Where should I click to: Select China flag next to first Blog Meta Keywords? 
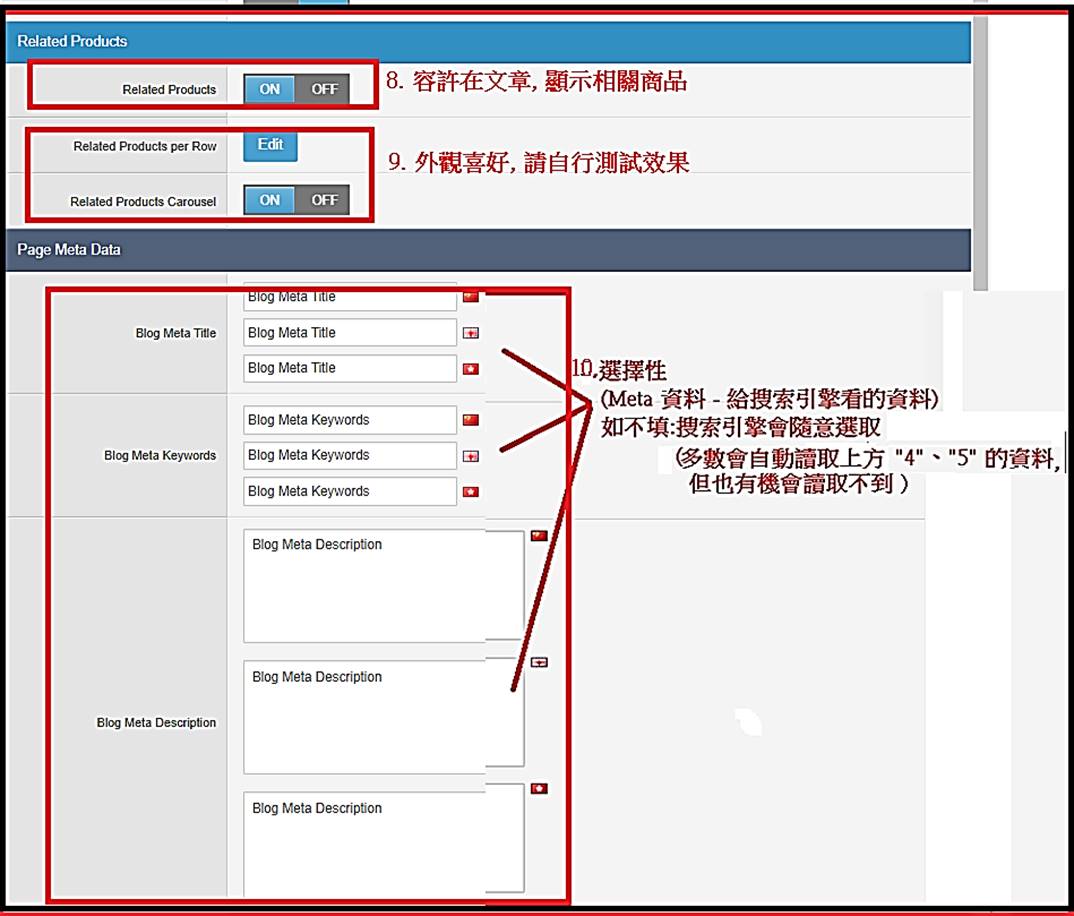[x=470, y=420]
